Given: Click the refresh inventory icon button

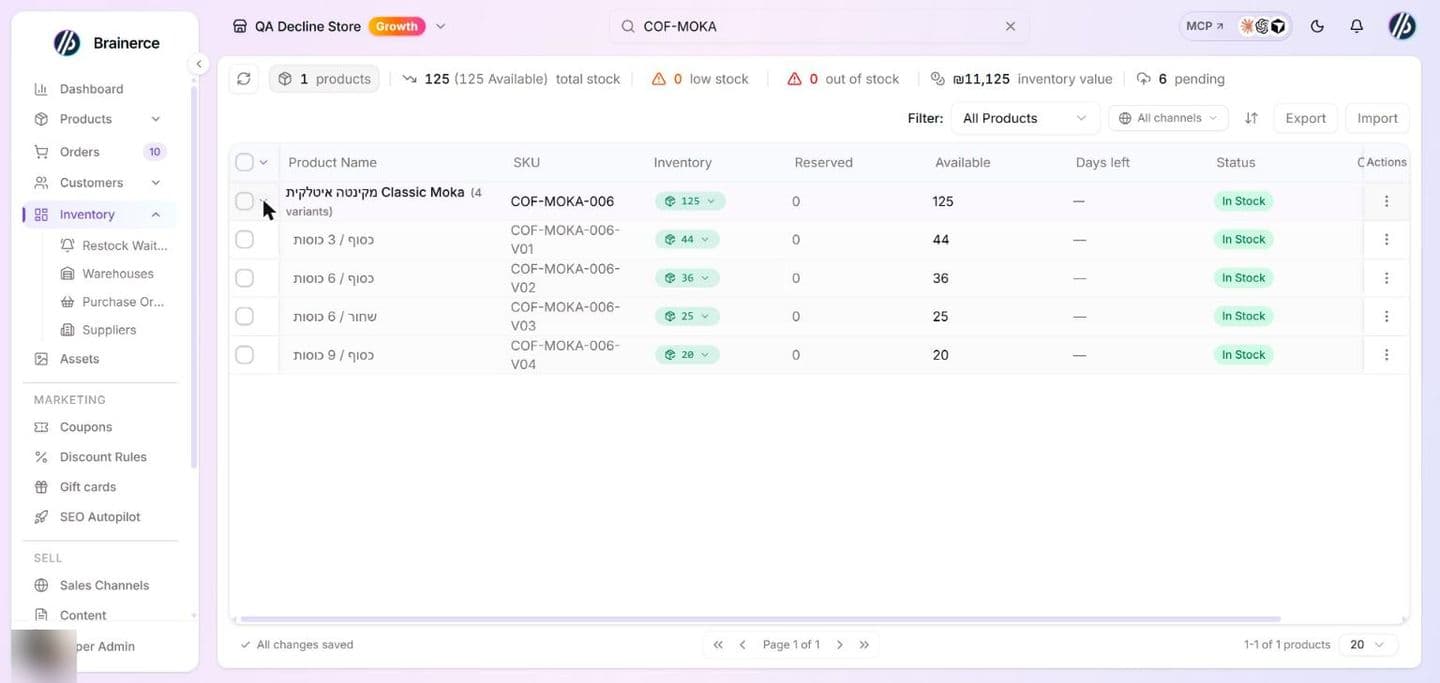Looking at the screenshot, I should tap(244, 79).
